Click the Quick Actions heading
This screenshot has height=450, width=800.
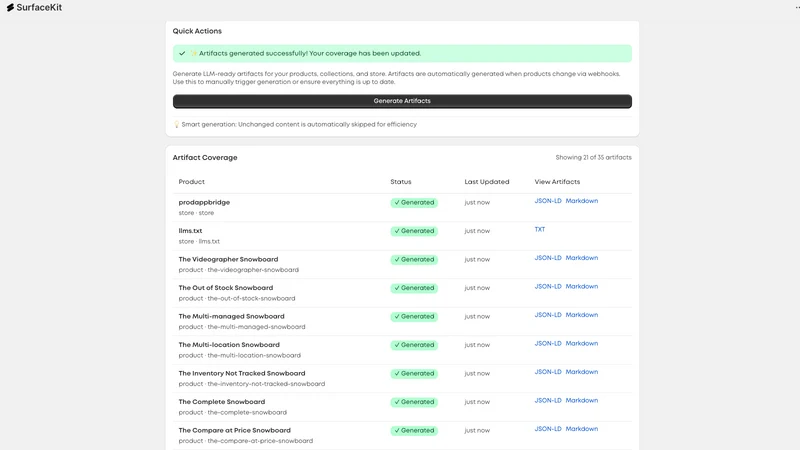click(197, 31)
